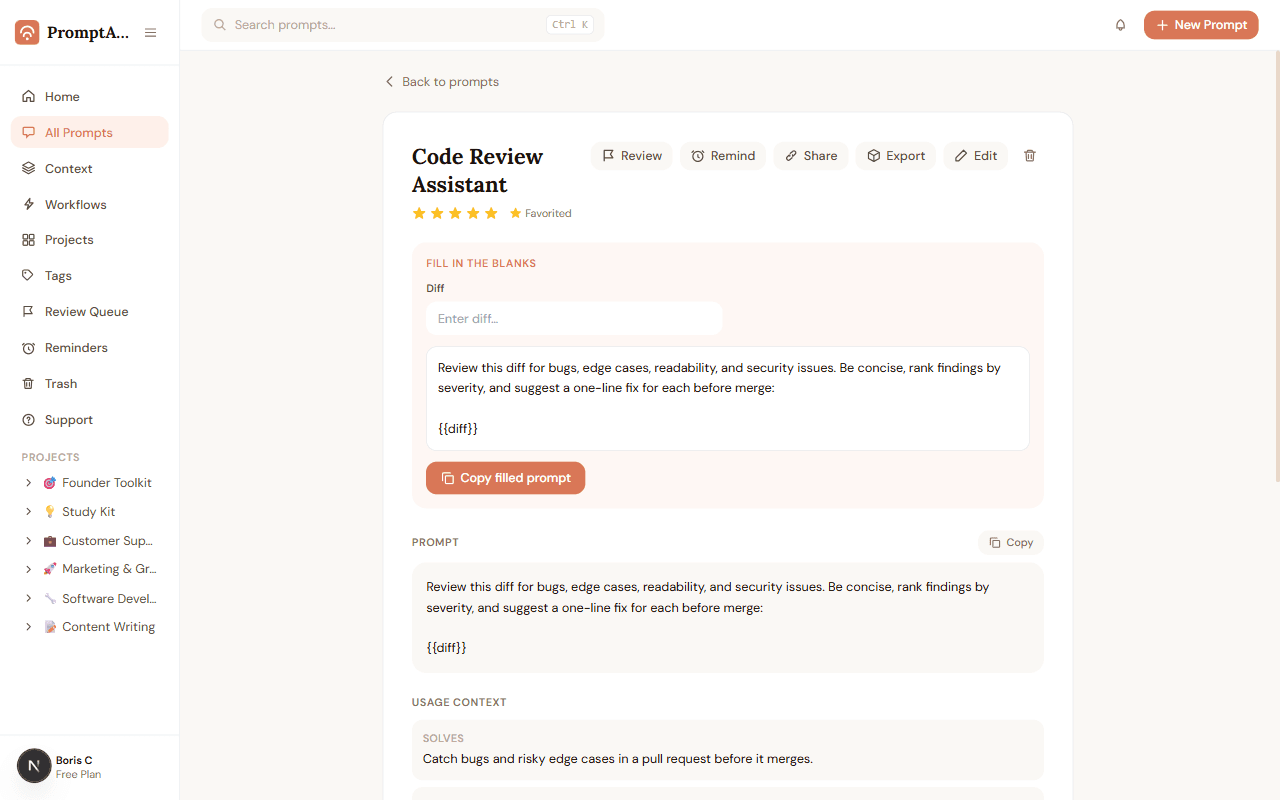This screenshot has height=800, width=1280.
Task: Edit the Code Review Assistant prompt
Action: pyautogui.click(x=976, y=156)
